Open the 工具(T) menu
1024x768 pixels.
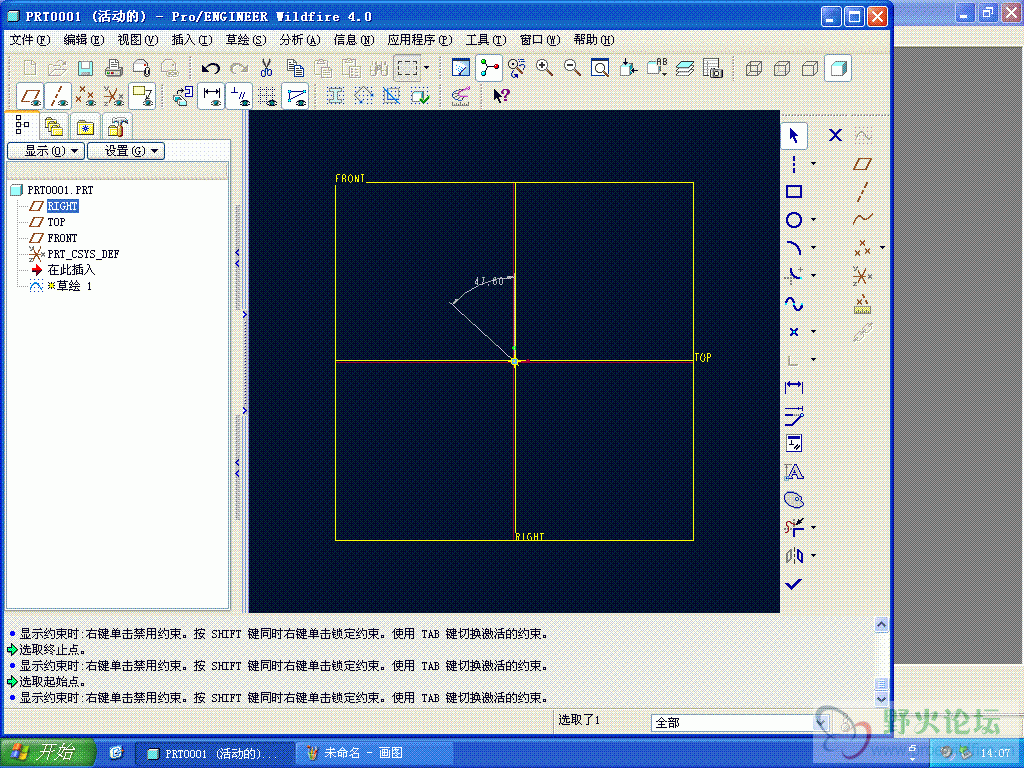click(486, 40)
